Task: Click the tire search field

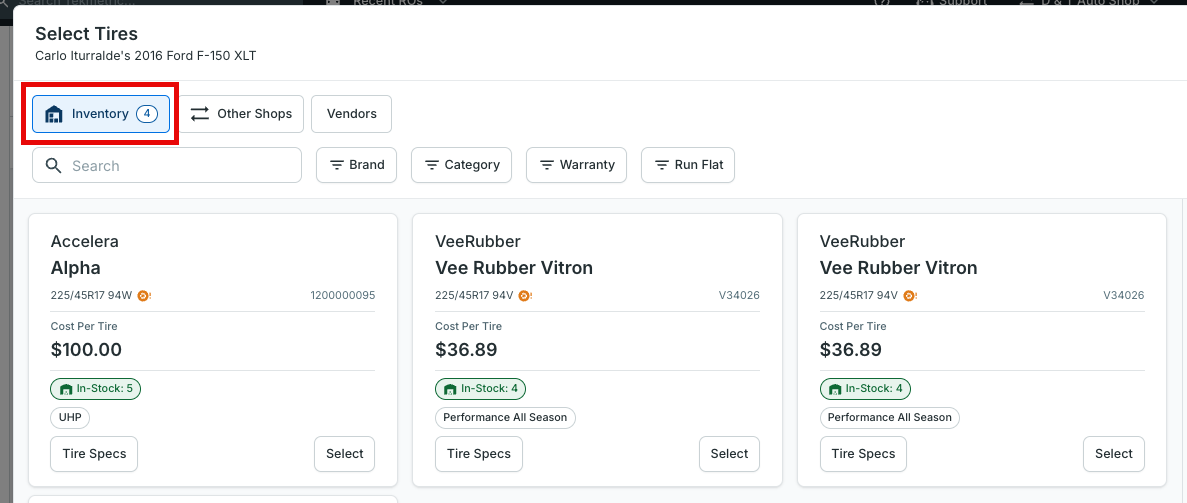Action: 167,165
